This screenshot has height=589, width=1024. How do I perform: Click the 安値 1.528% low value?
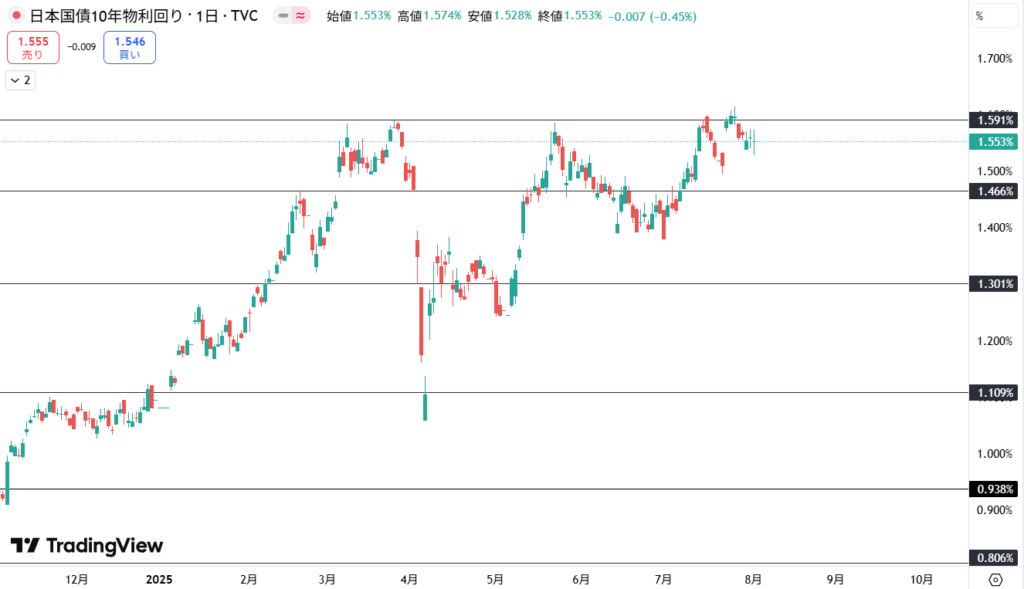tap(500, 16)
